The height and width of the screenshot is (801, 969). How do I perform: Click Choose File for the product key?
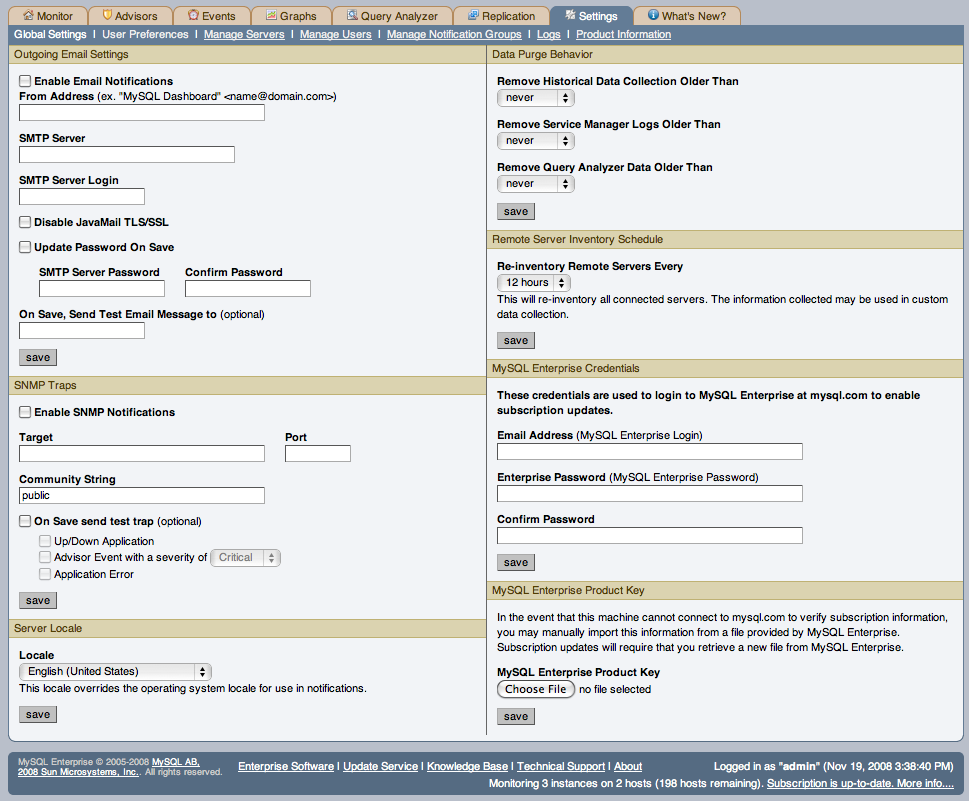(x=535, y=689)
